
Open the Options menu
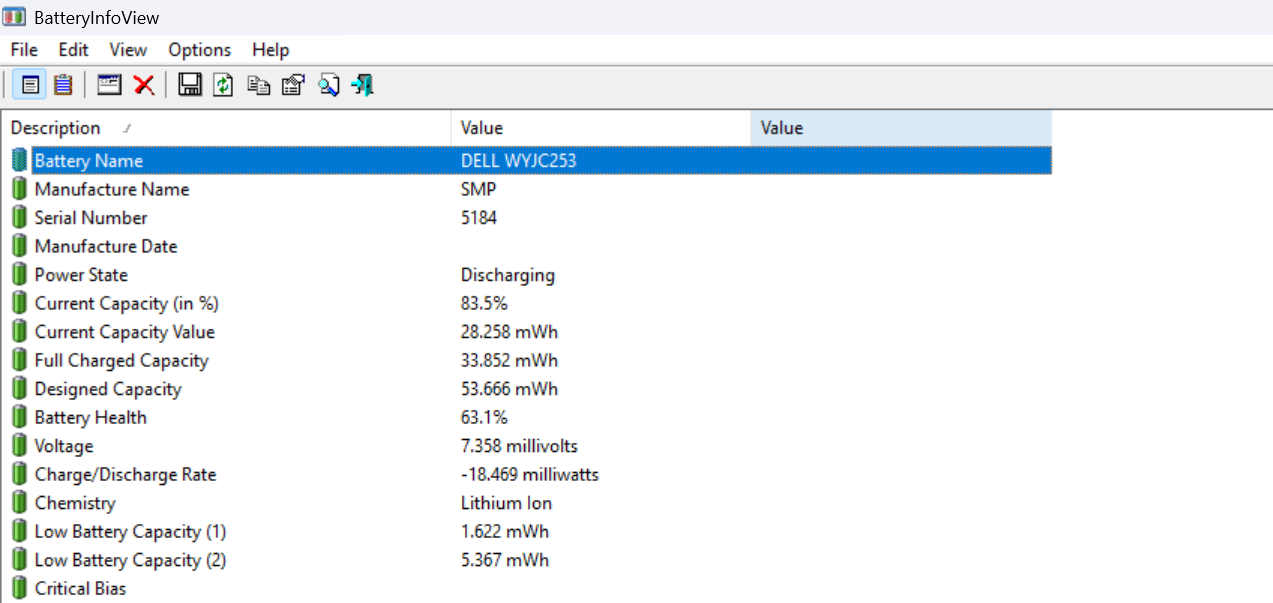click(x=200, y=50)
